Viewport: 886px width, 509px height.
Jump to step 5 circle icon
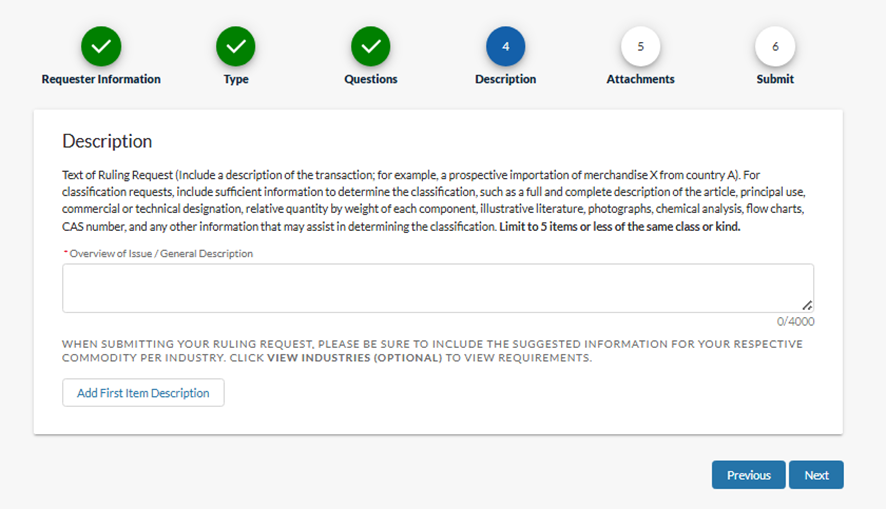click(x=640, y=46)
